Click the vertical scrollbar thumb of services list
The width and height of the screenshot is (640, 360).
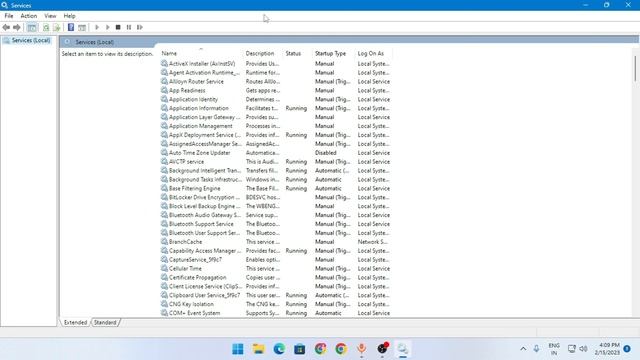(x=636, y=68)
